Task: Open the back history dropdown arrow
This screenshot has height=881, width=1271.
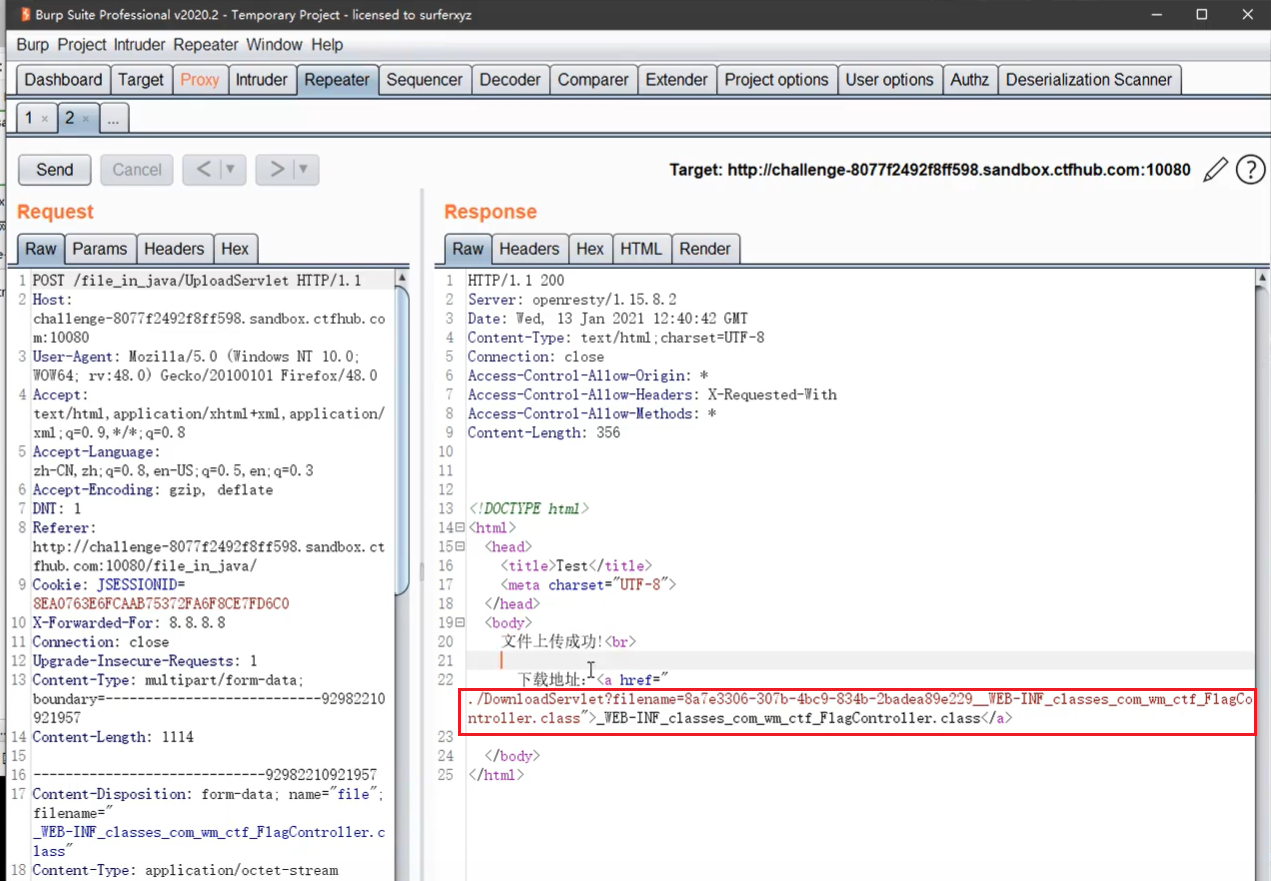Action: [232, 169]
